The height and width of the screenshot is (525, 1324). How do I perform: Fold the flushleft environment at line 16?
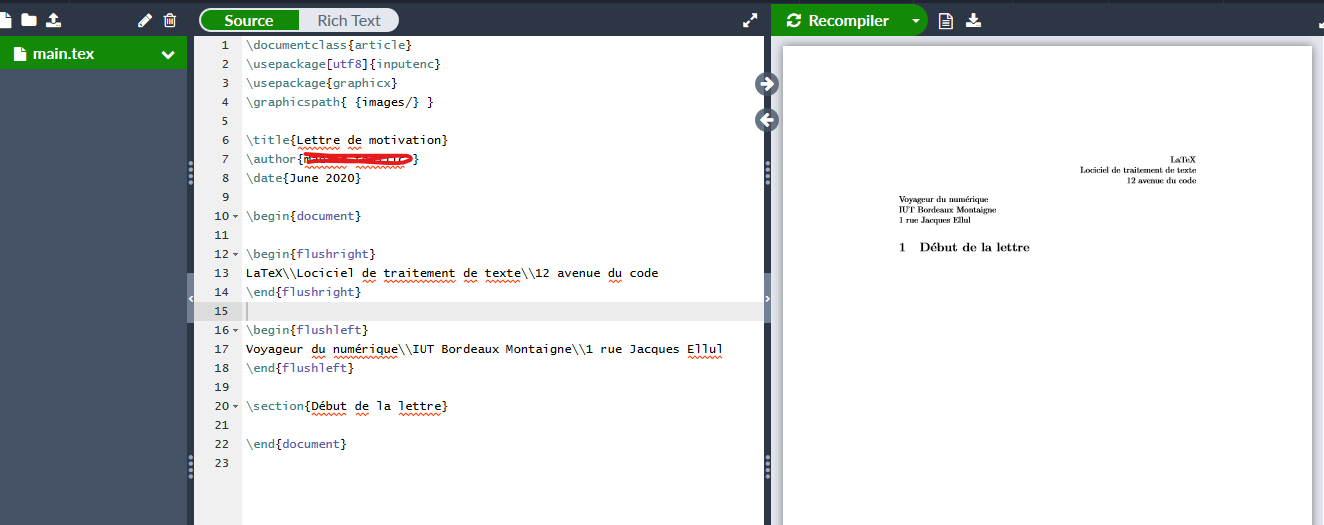(x=235, y=330)
